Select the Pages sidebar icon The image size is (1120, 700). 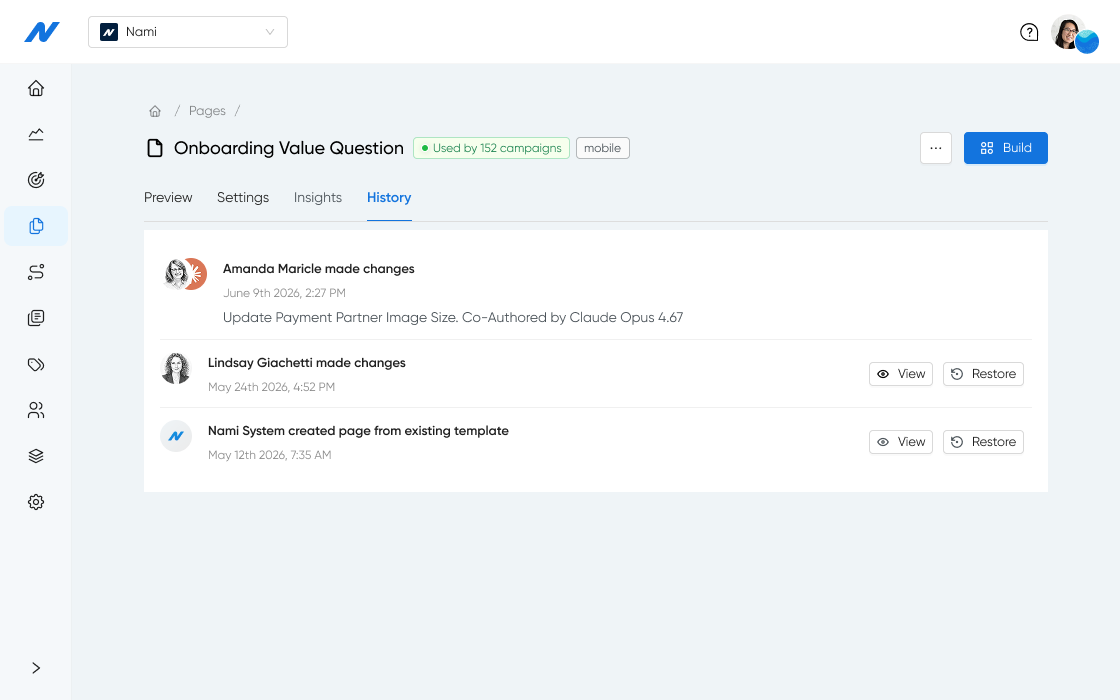[36, 226]
